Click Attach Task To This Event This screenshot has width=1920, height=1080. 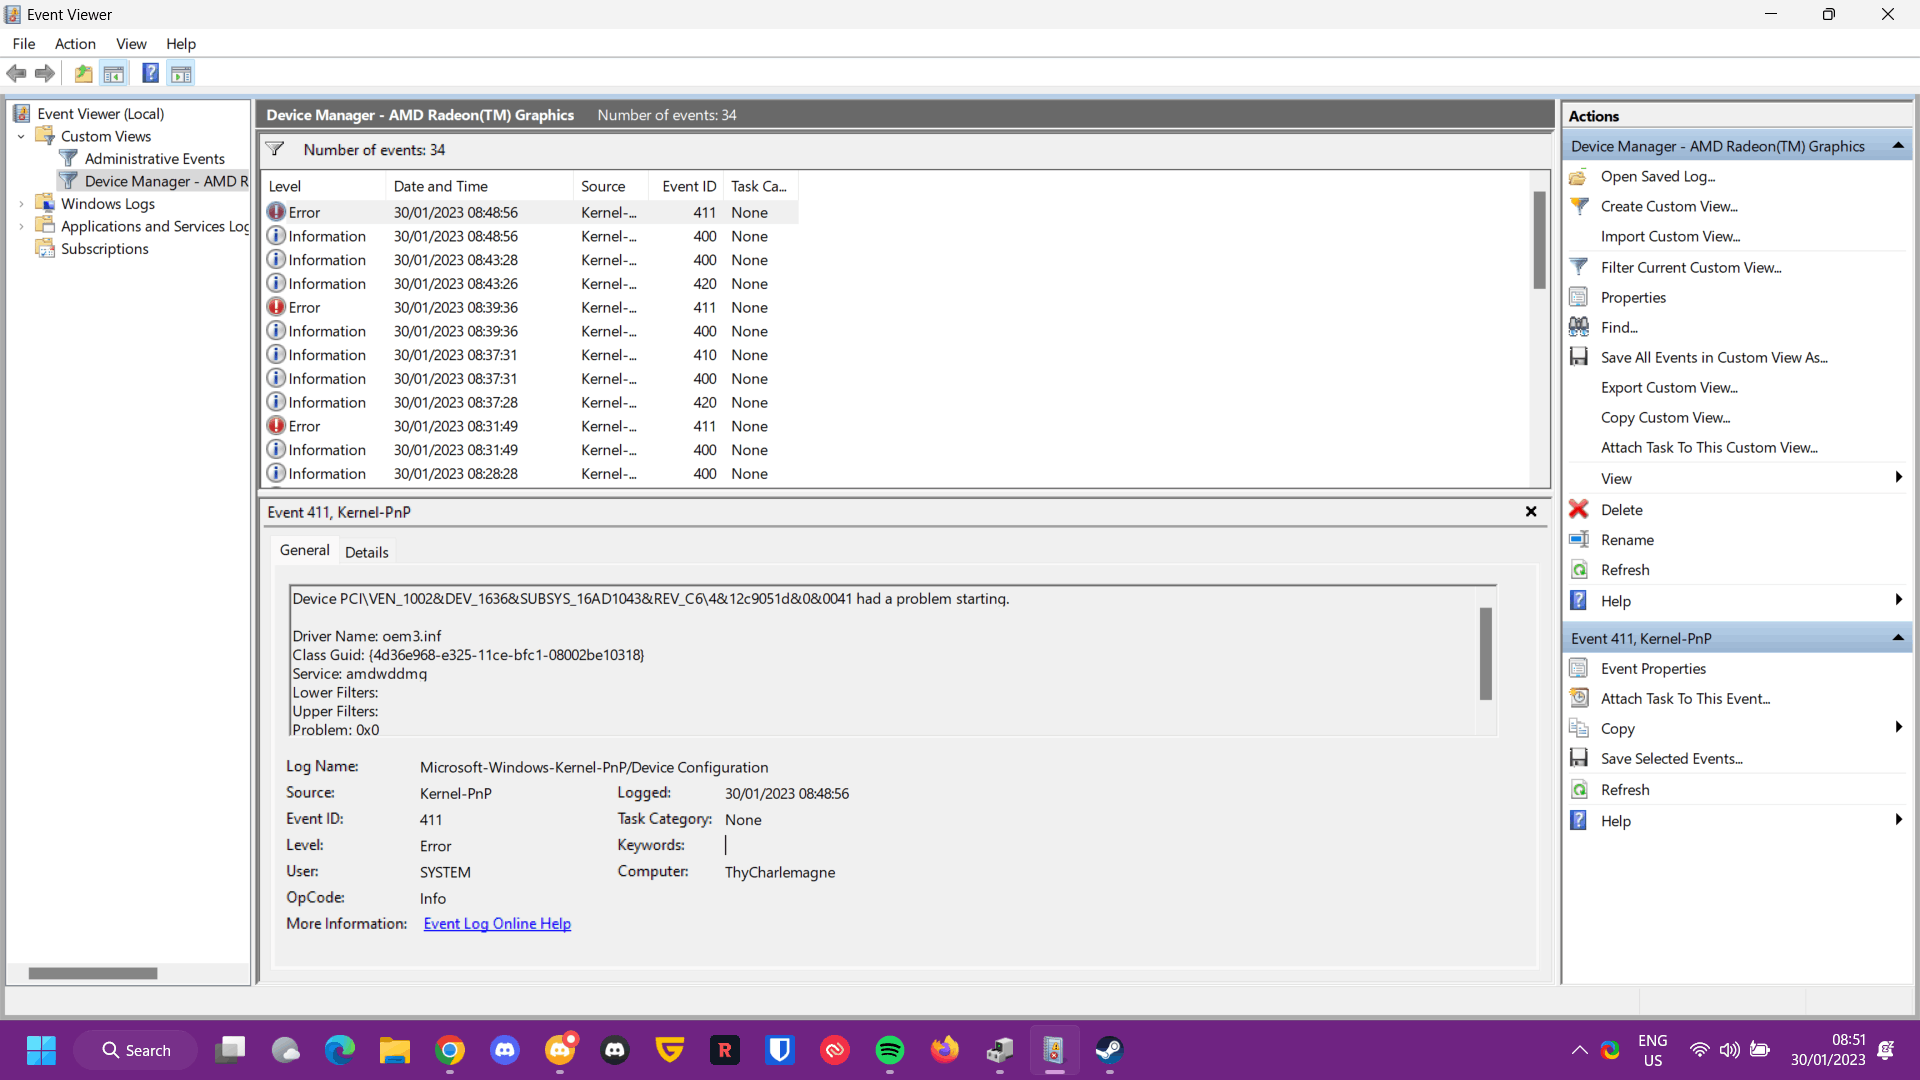pos(1685,698)
